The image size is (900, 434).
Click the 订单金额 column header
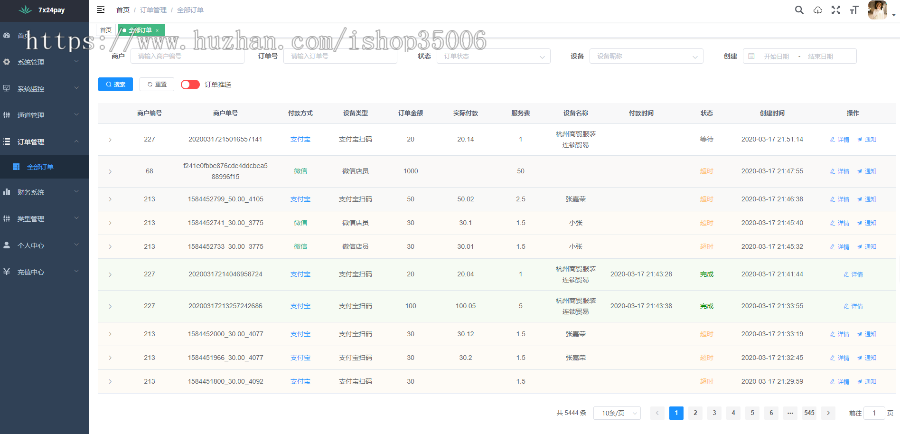coord(410,113)
